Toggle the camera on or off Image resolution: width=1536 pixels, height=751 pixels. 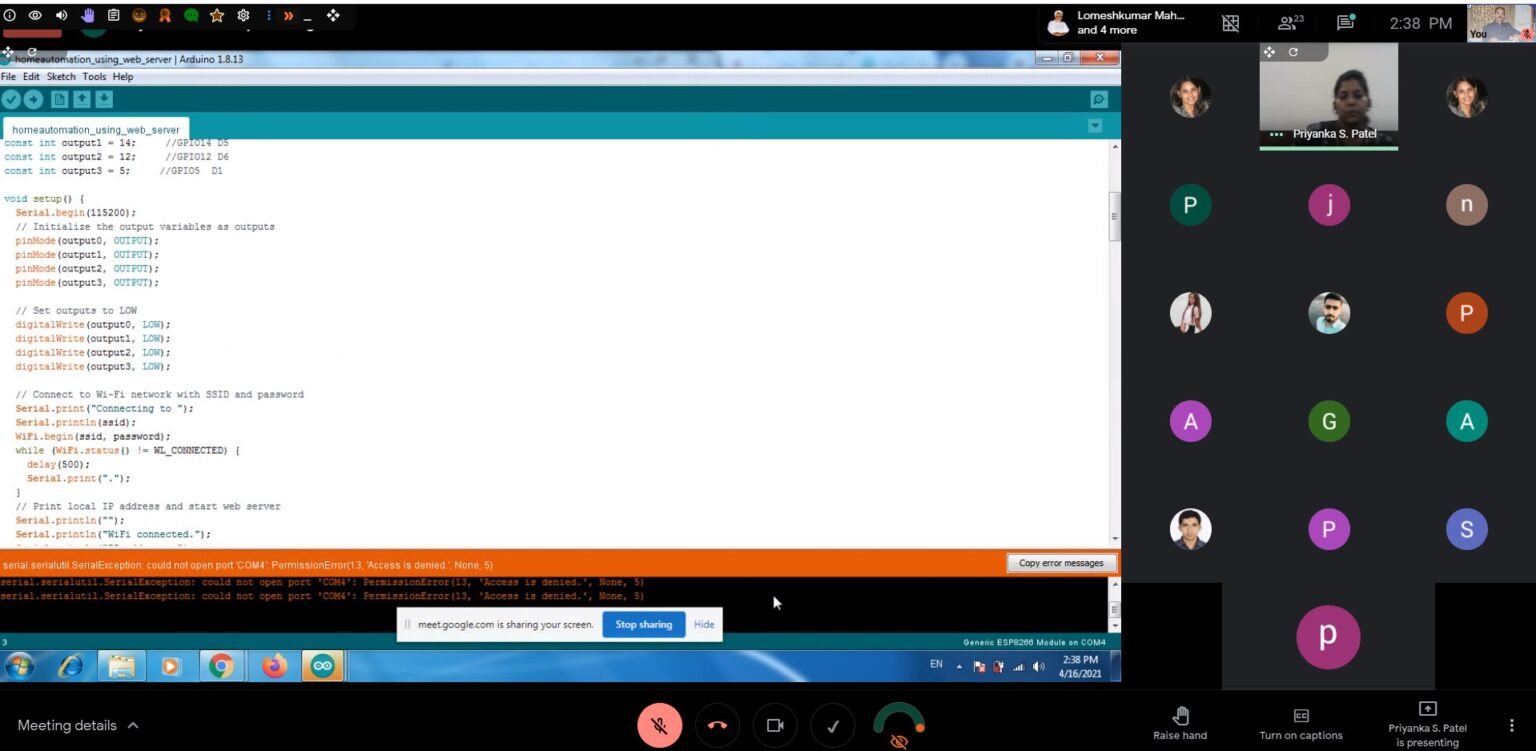[774, 726]
